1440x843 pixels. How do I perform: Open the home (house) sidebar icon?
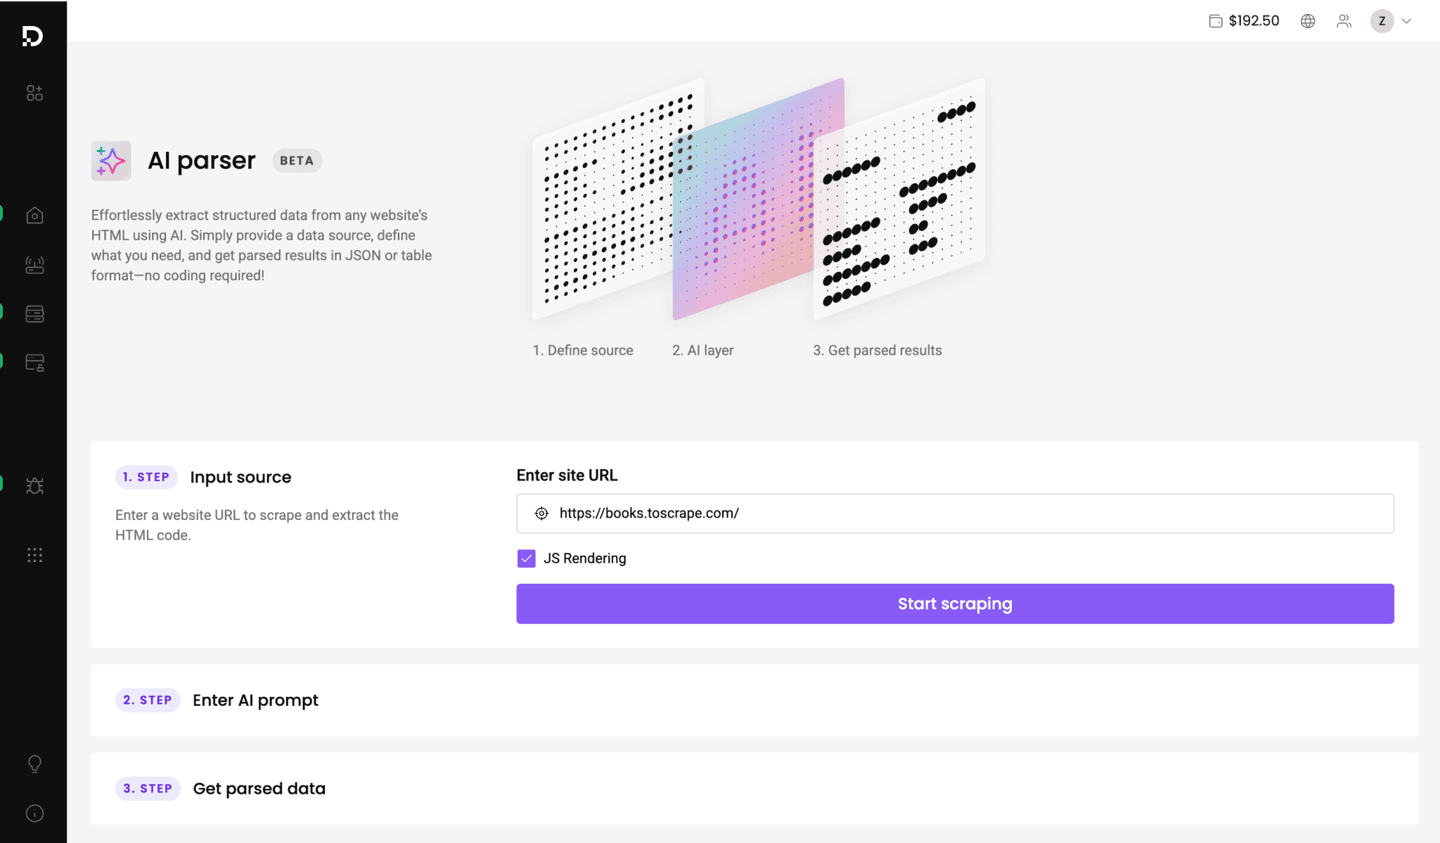(35, 215)
